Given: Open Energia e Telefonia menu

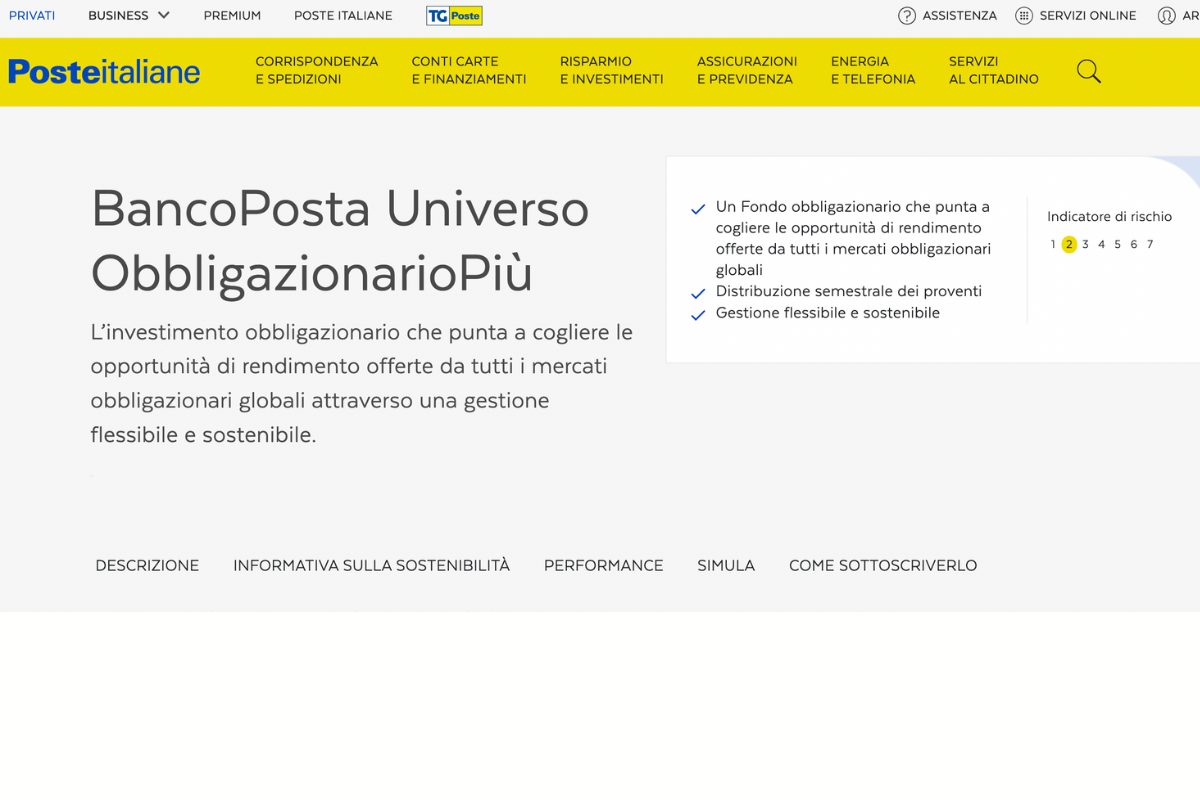Looking at the screenshot, I should 873,70.
